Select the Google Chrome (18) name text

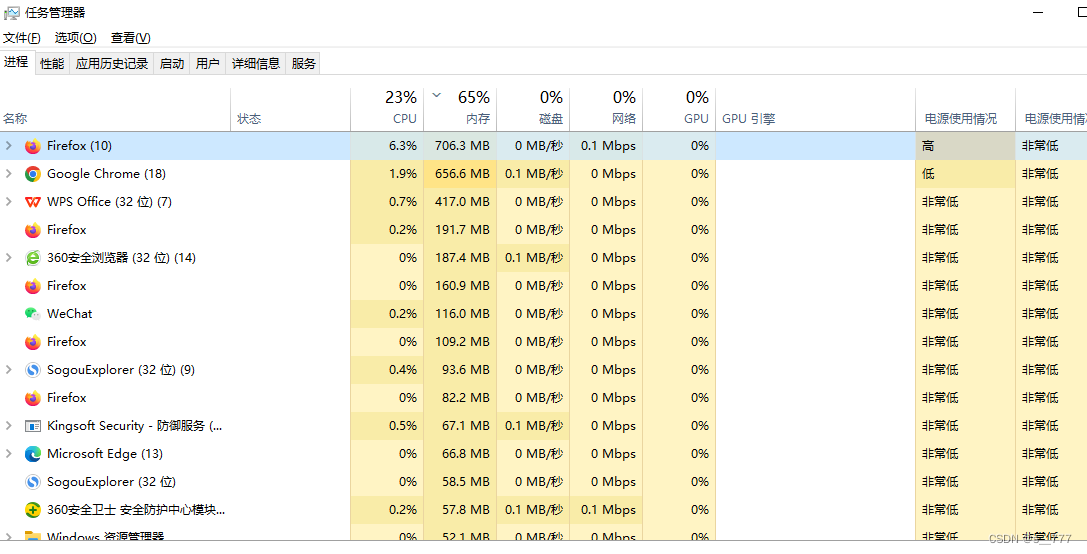(106, 174)
